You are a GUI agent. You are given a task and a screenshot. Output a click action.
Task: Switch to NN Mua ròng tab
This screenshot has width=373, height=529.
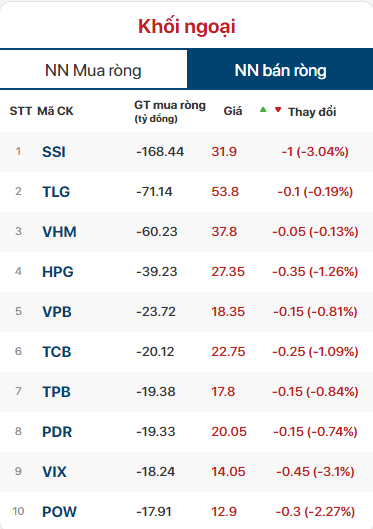coord(93,70)
